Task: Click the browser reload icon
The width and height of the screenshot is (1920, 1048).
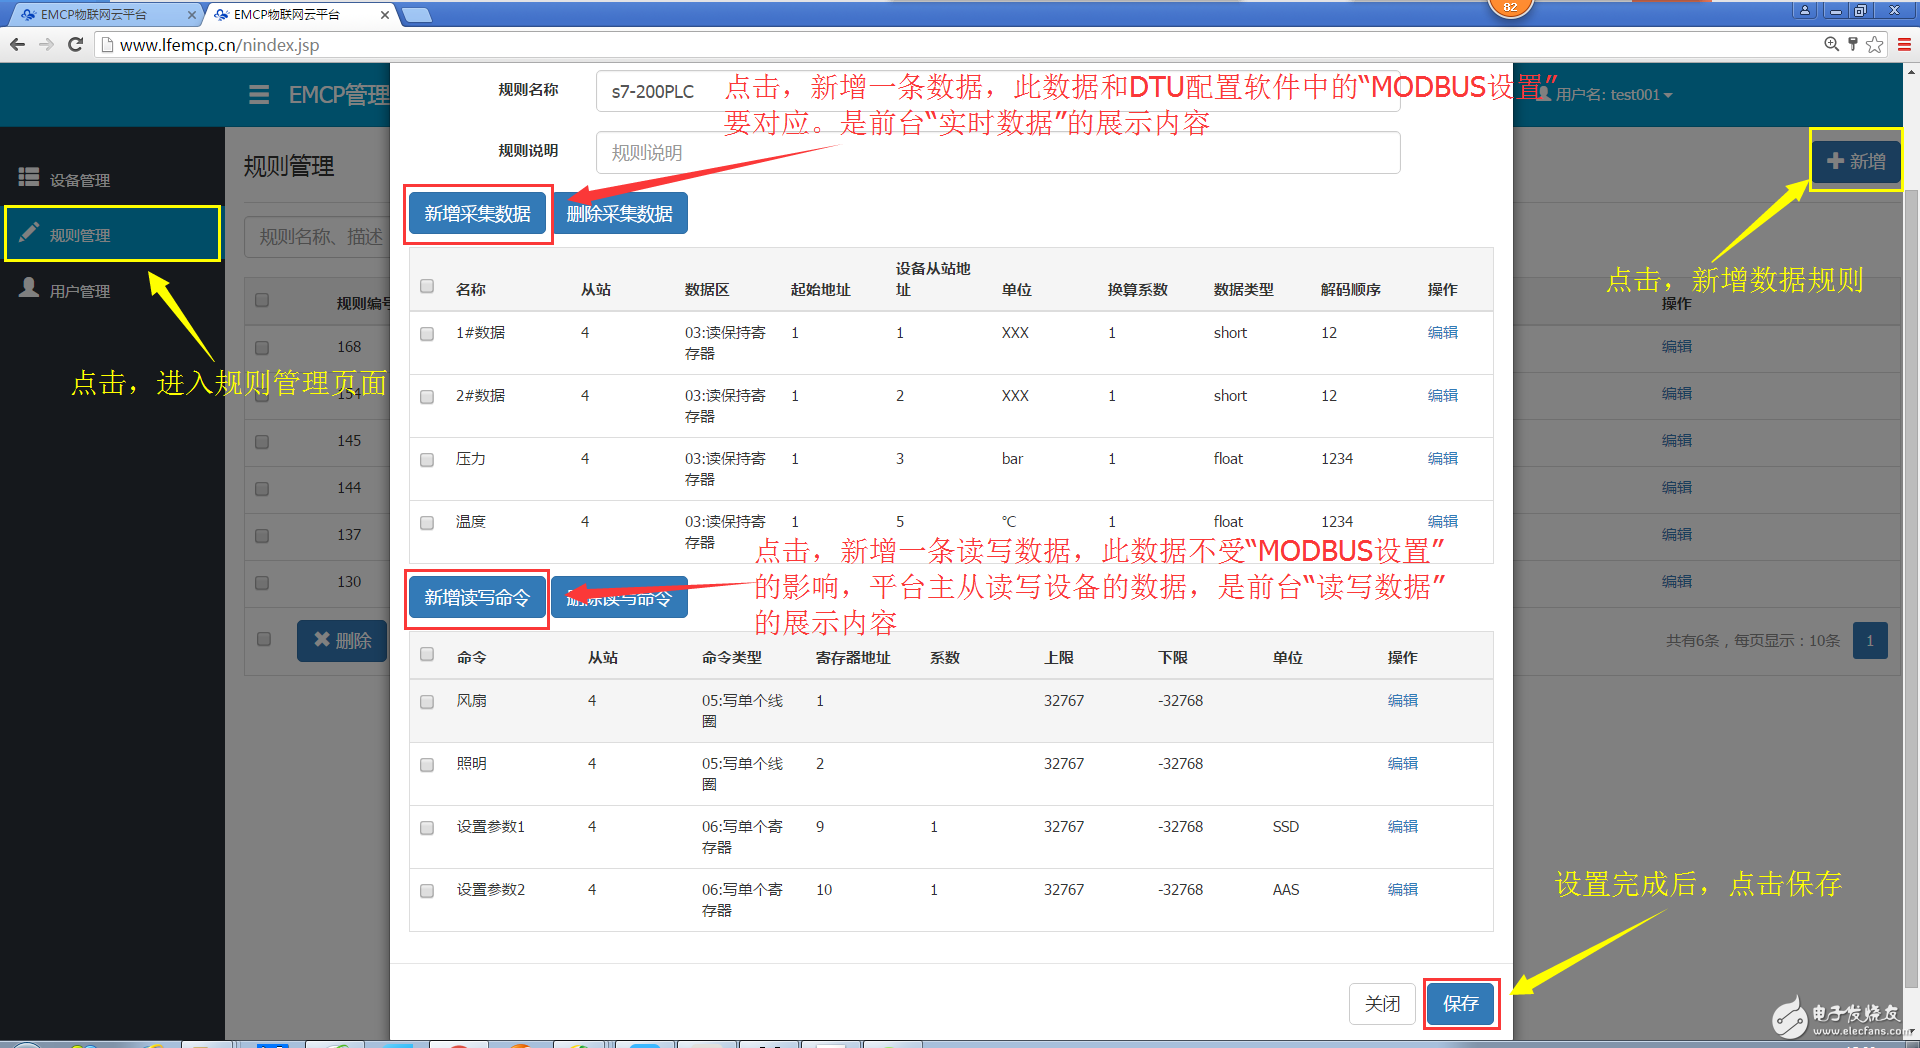Action: point(75,44)
